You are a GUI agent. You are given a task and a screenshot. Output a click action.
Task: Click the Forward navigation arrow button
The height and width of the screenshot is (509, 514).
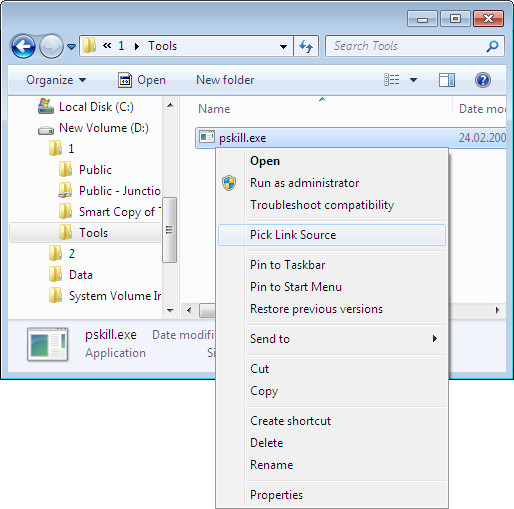pos(51,46)
